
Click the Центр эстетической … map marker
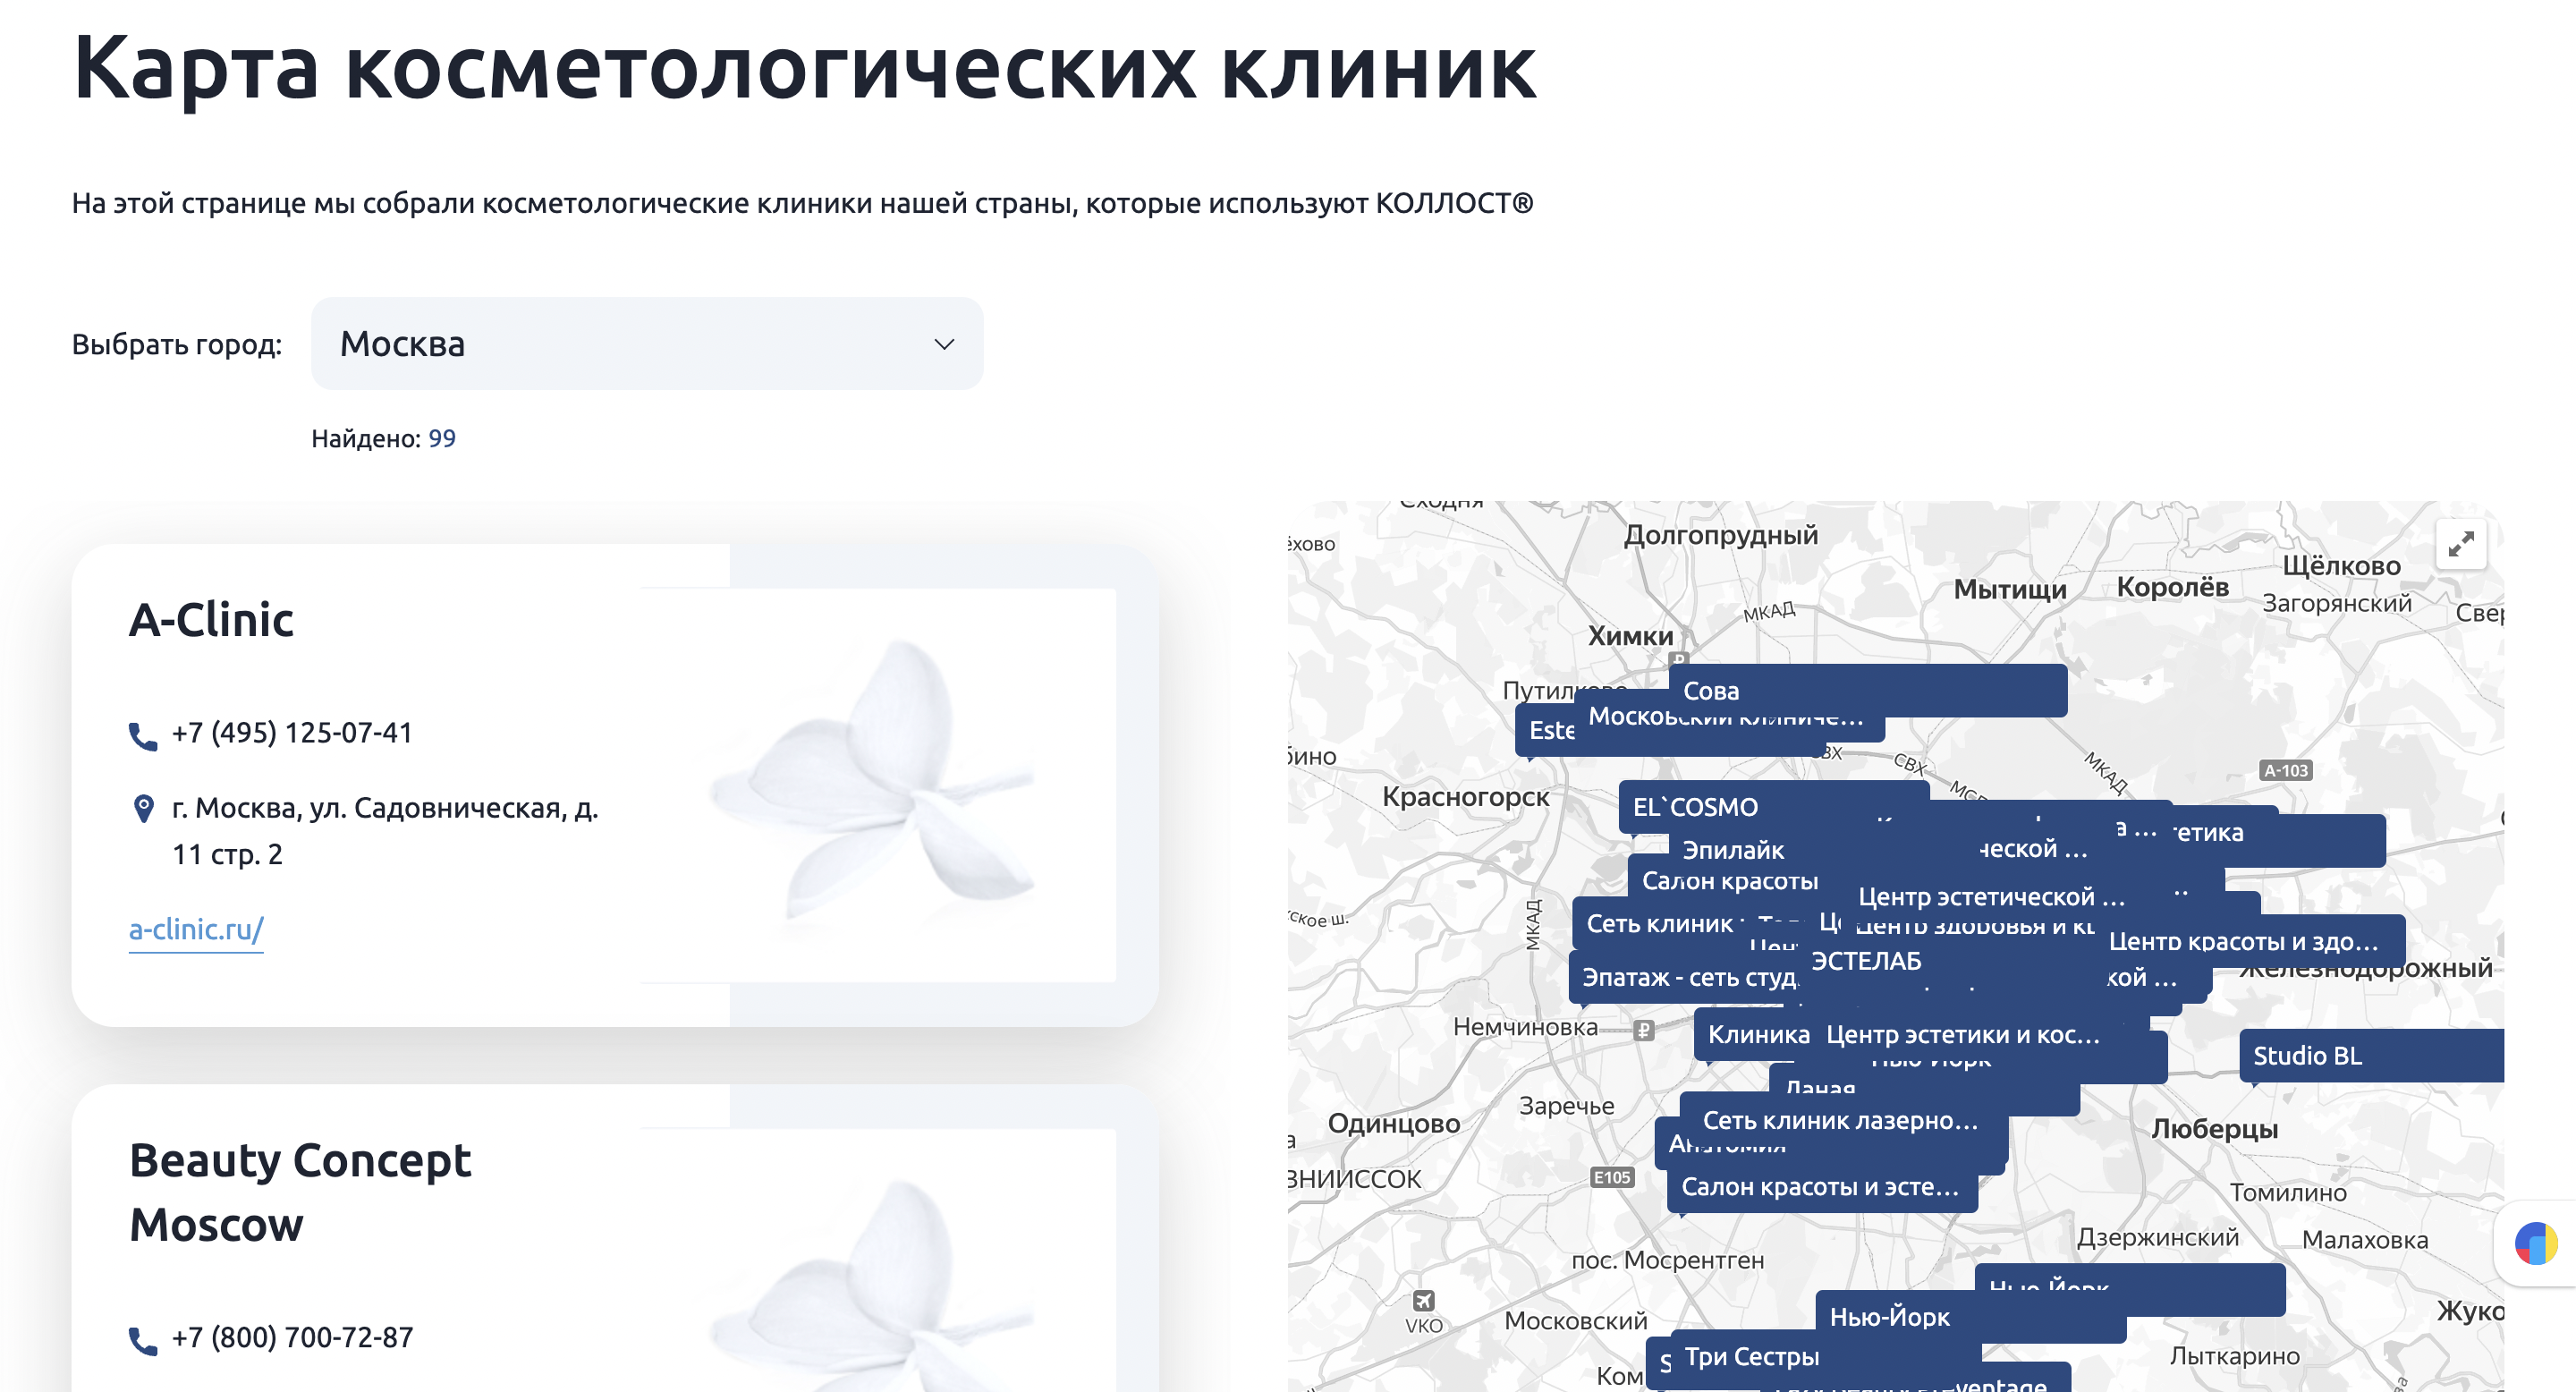point(1990,897)
